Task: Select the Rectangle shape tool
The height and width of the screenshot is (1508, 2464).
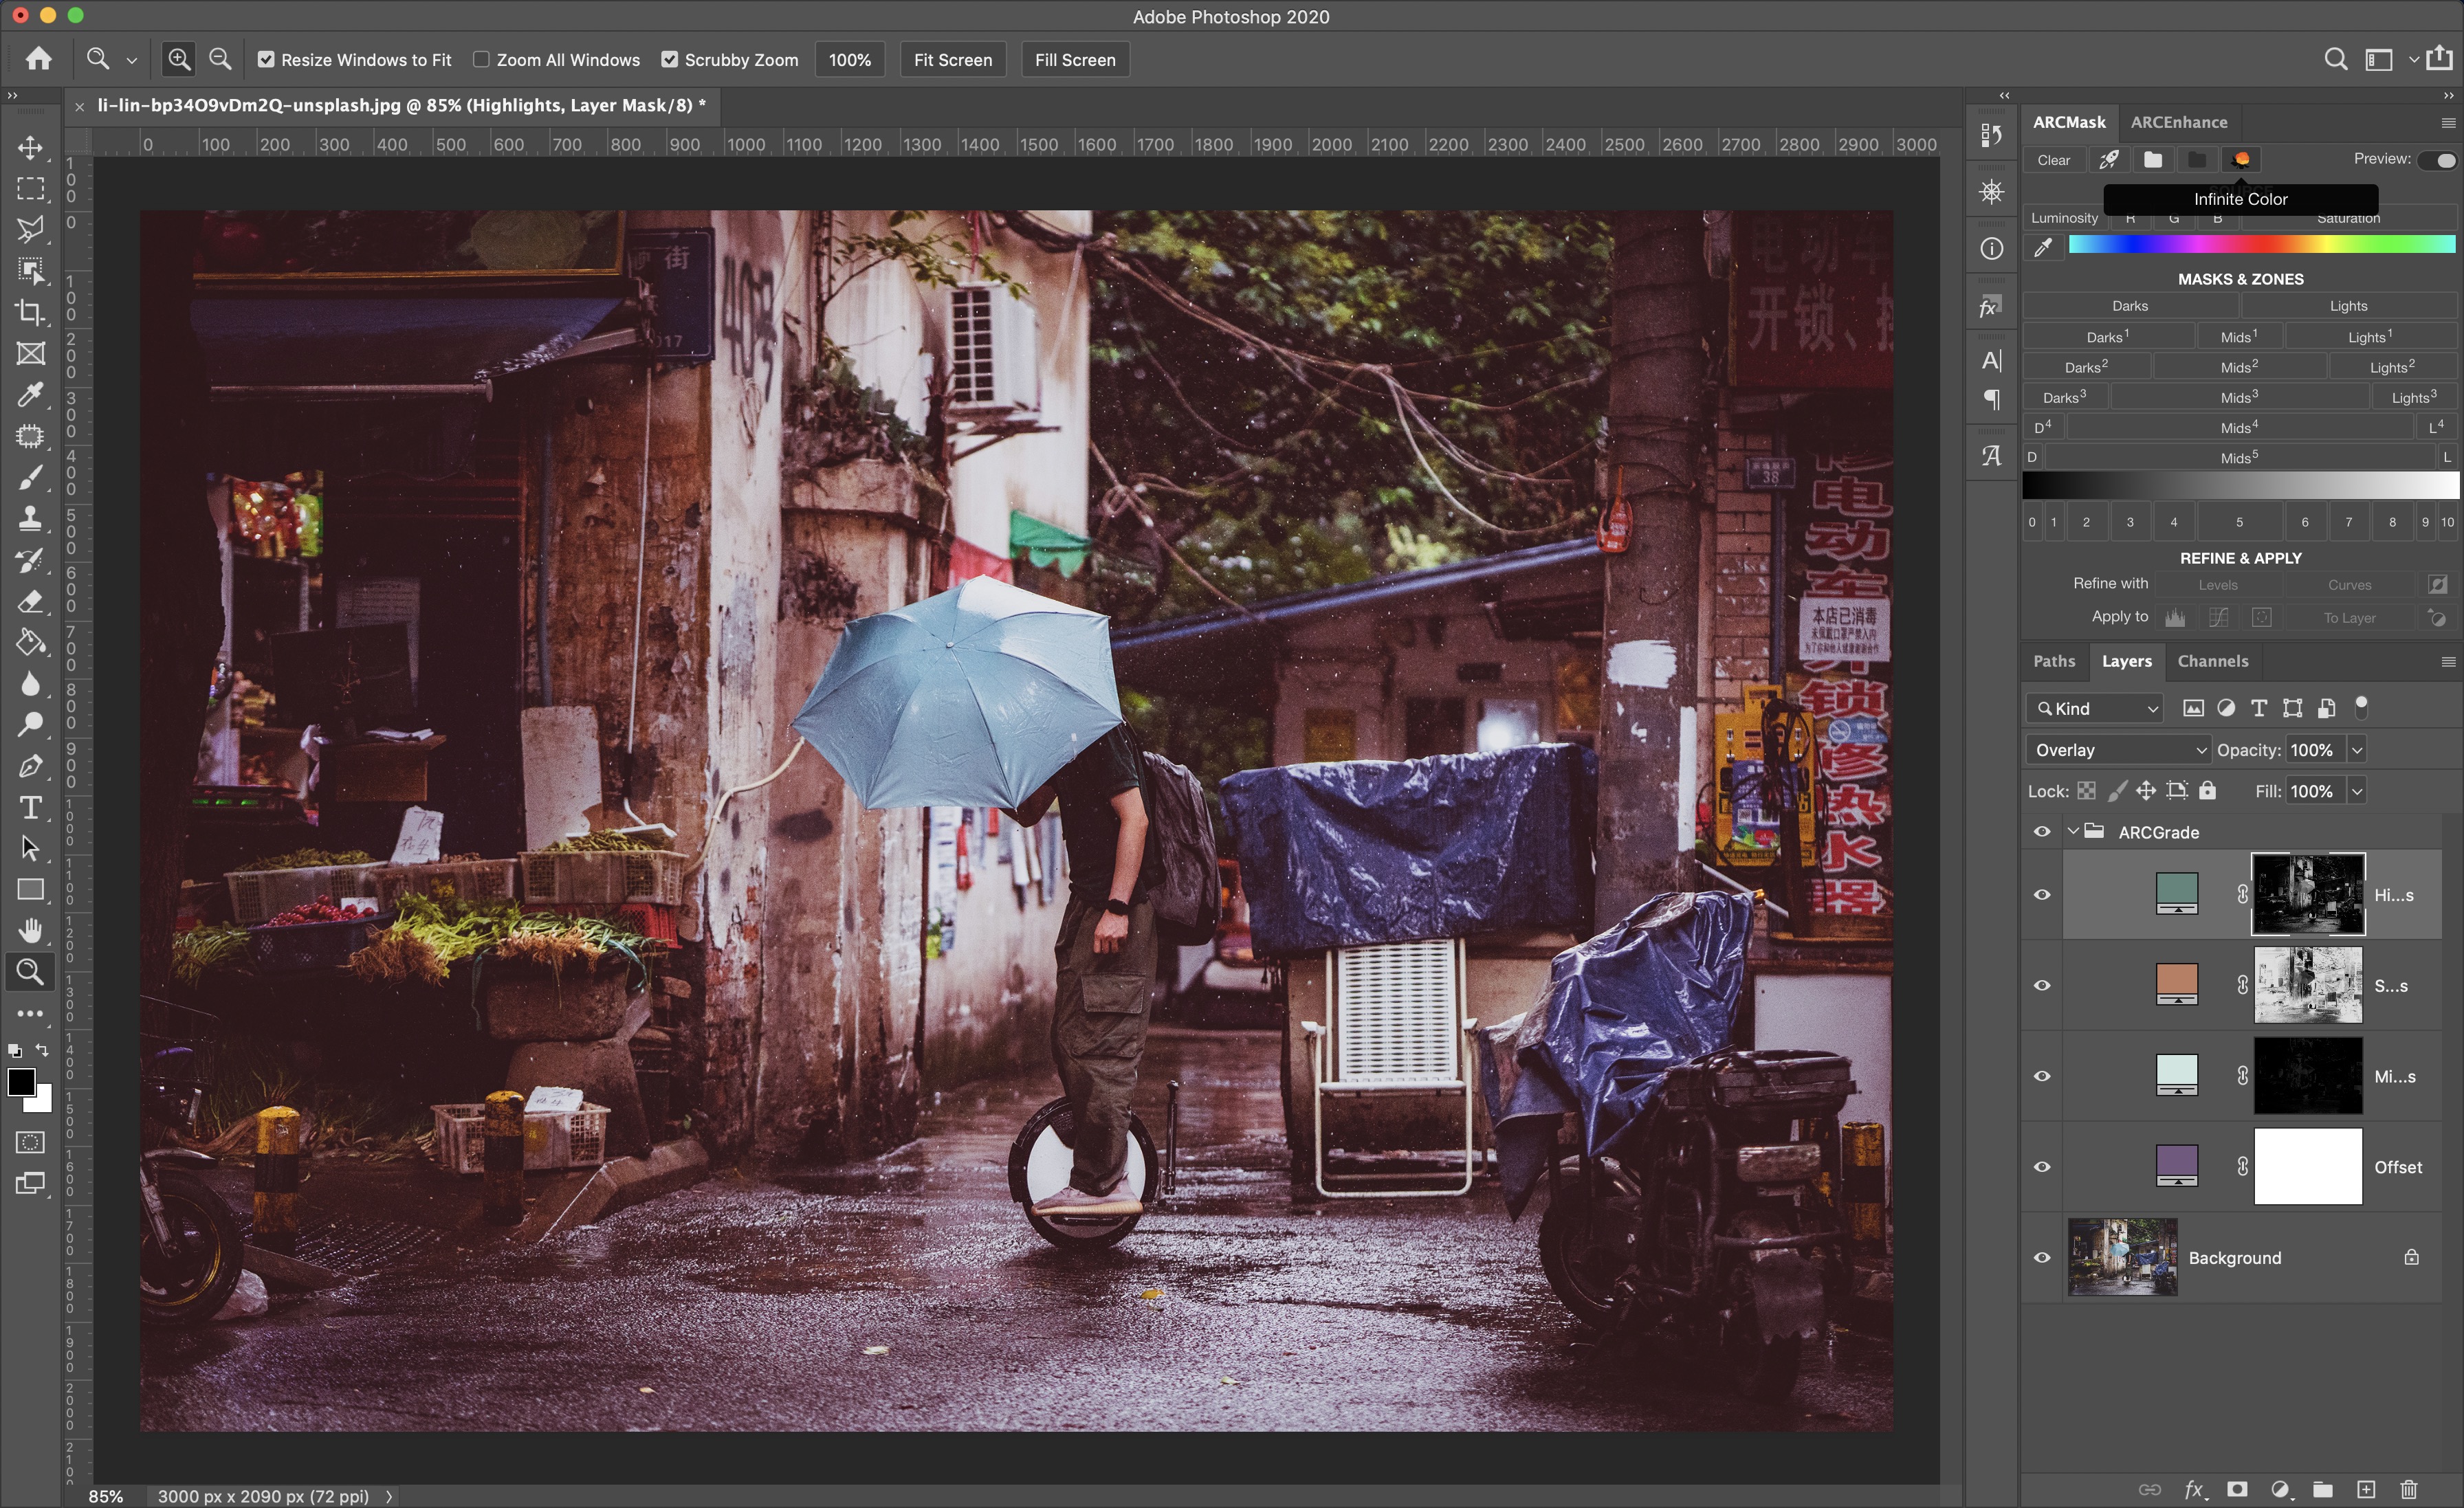Action: 30,890
